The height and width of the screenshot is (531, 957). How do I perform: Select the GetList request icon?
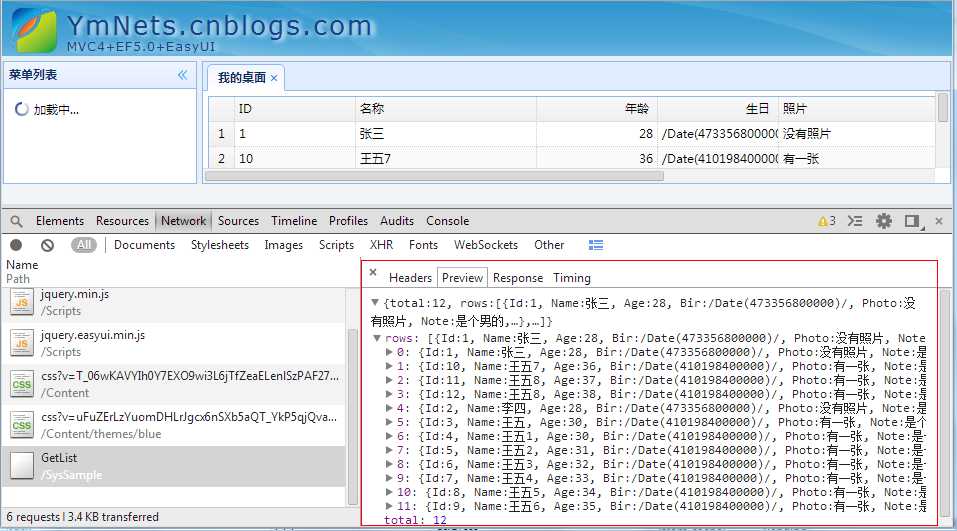22,466
